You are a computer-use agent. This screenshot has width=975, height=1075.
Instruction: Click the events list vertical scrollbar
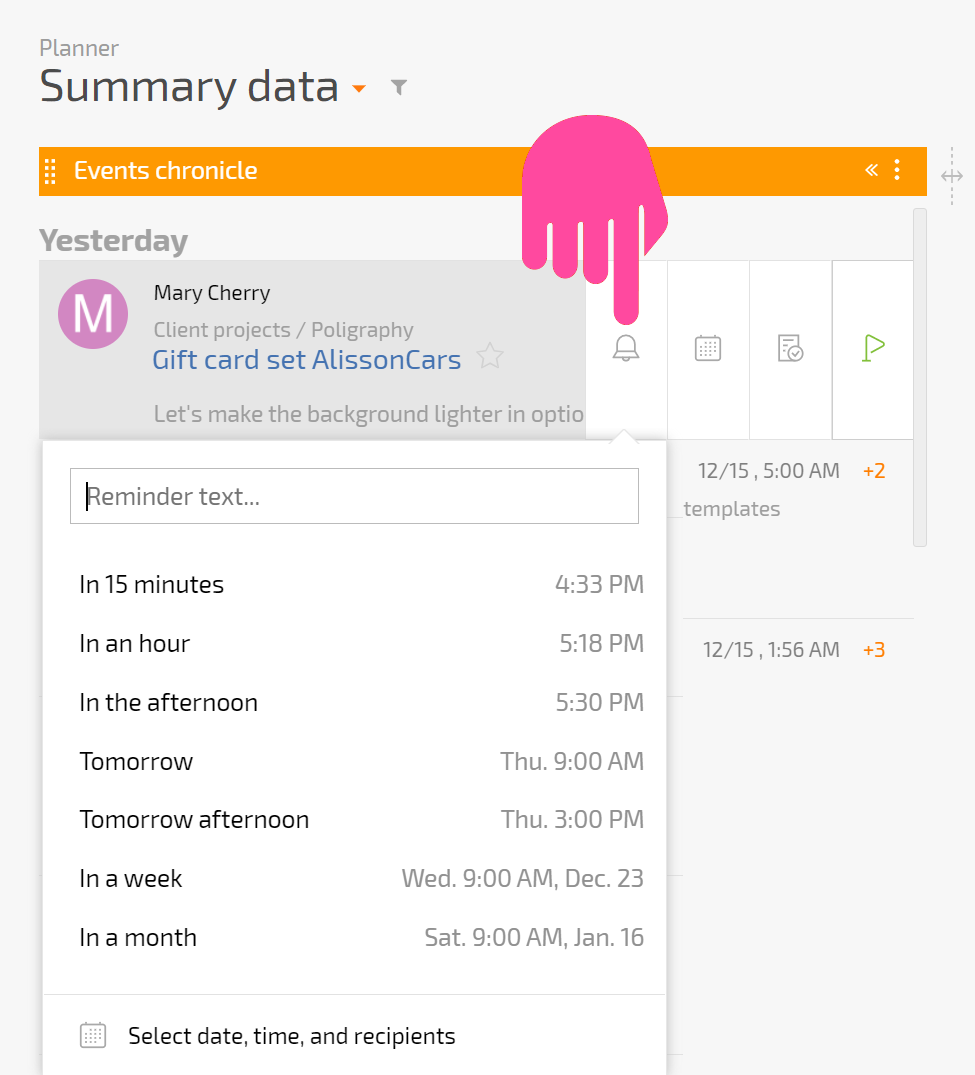(x=920, y=377)
